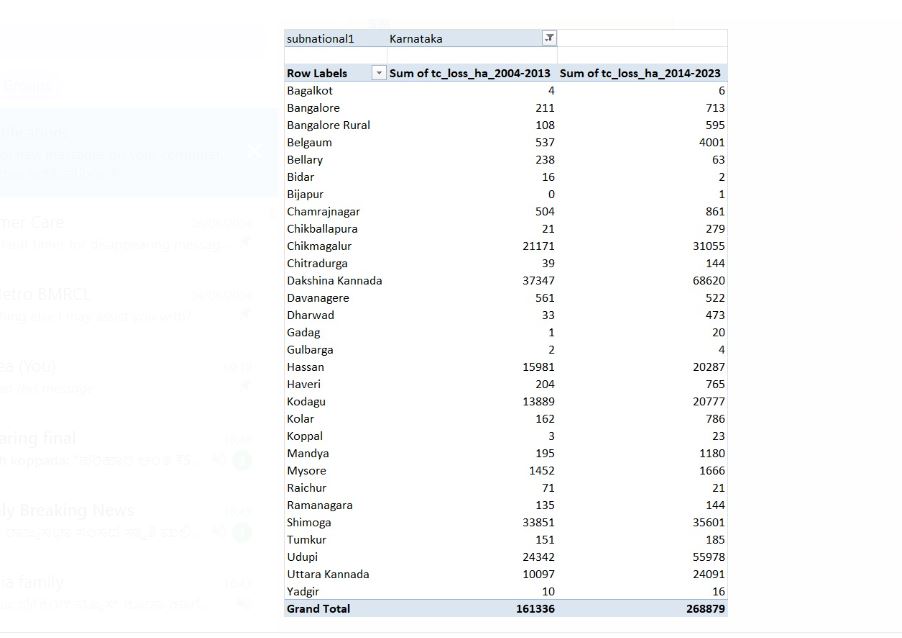
Task: Select the Gulbarga row label
Action: coord(310,350)
